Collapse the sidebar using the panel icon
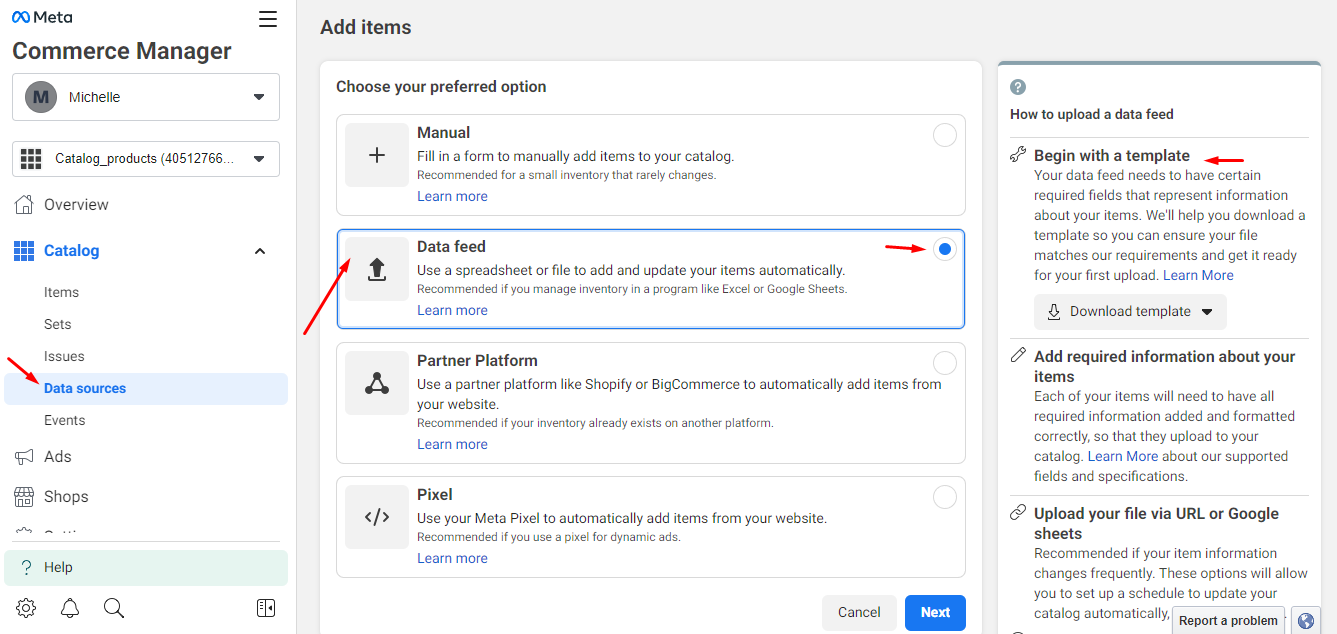 [x=266, y=607]
